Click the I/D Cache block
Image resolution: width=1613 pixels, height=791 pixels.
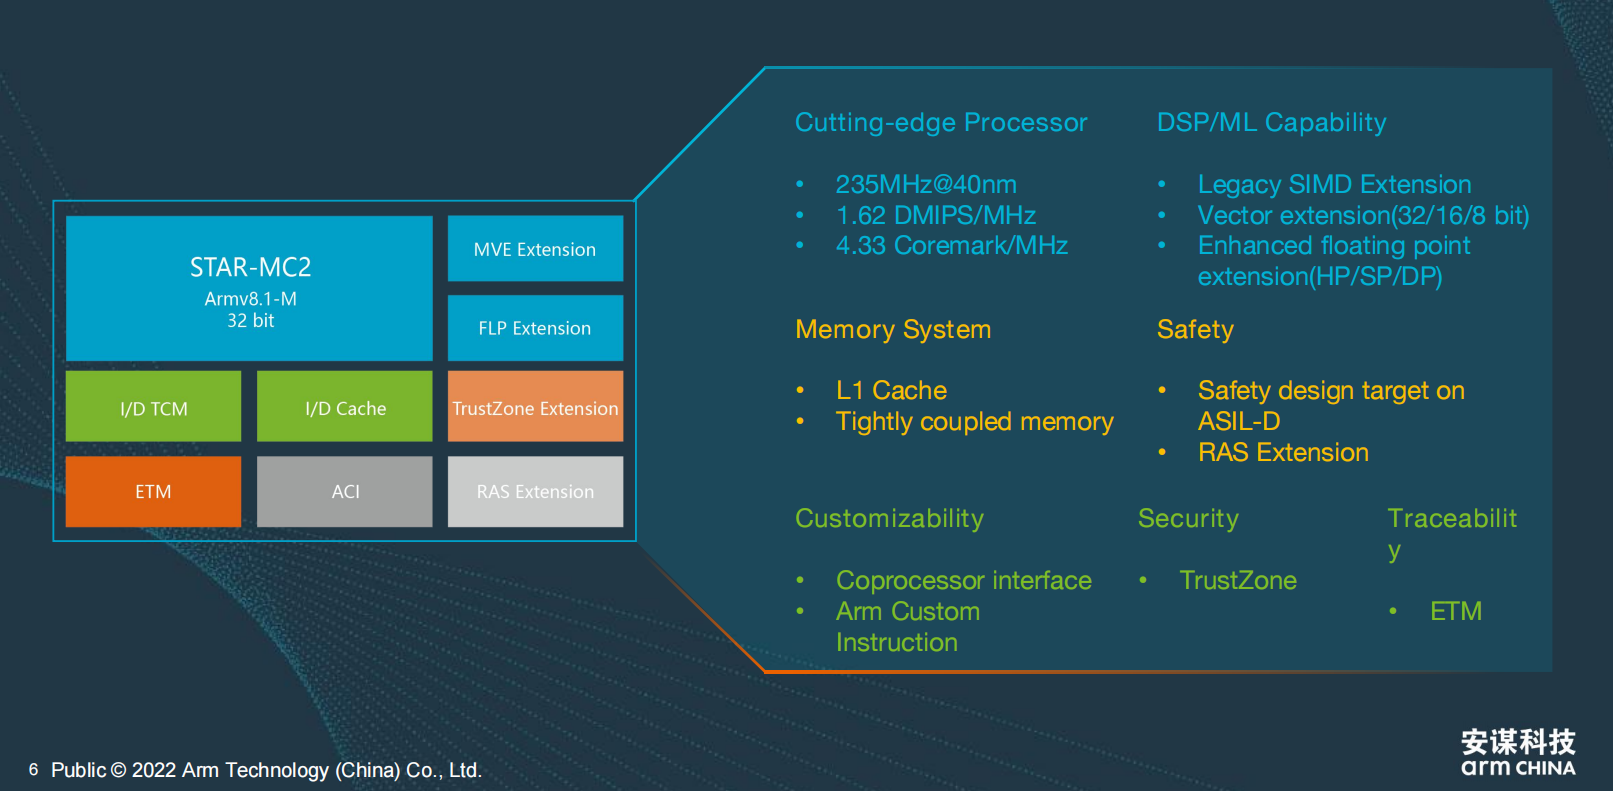[345, 407]
